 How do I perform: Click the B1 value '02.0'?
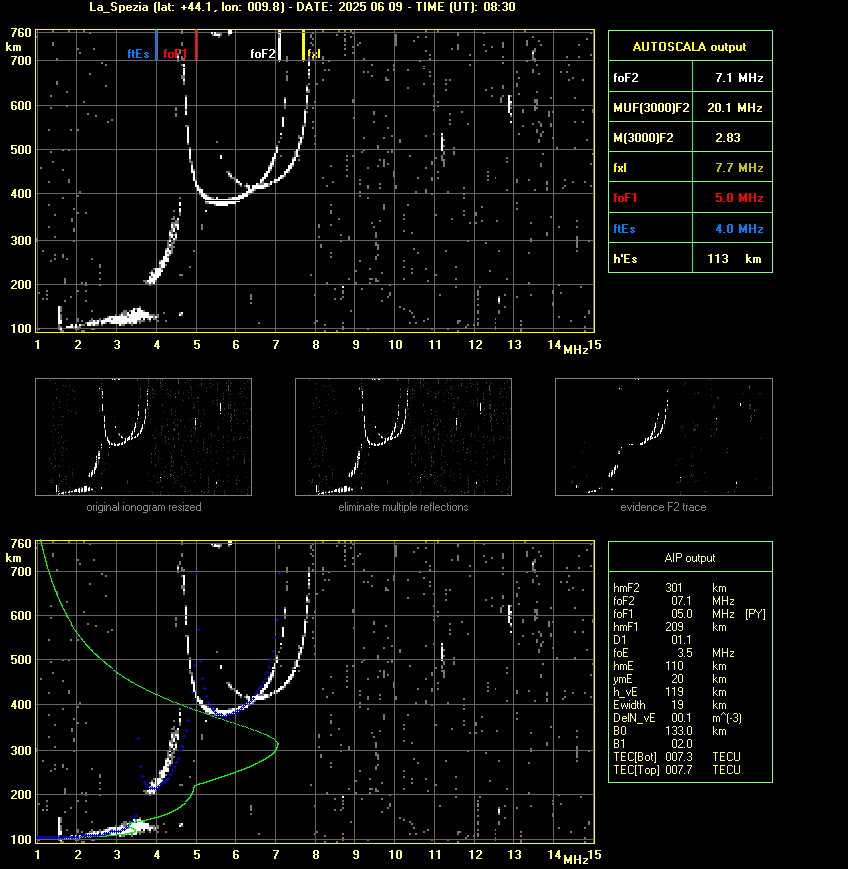click(x=682, y=744)
